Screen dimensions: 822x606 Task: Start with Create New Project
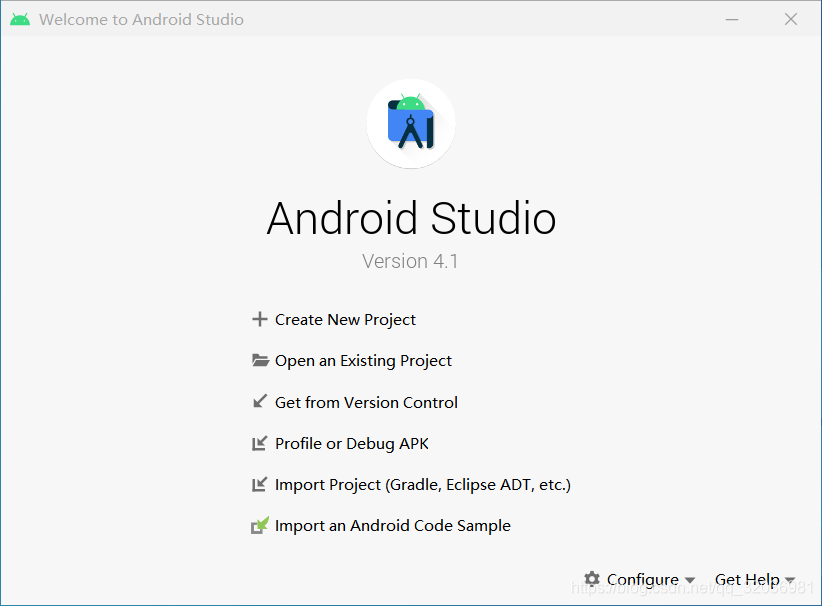[x=345, y=320]
